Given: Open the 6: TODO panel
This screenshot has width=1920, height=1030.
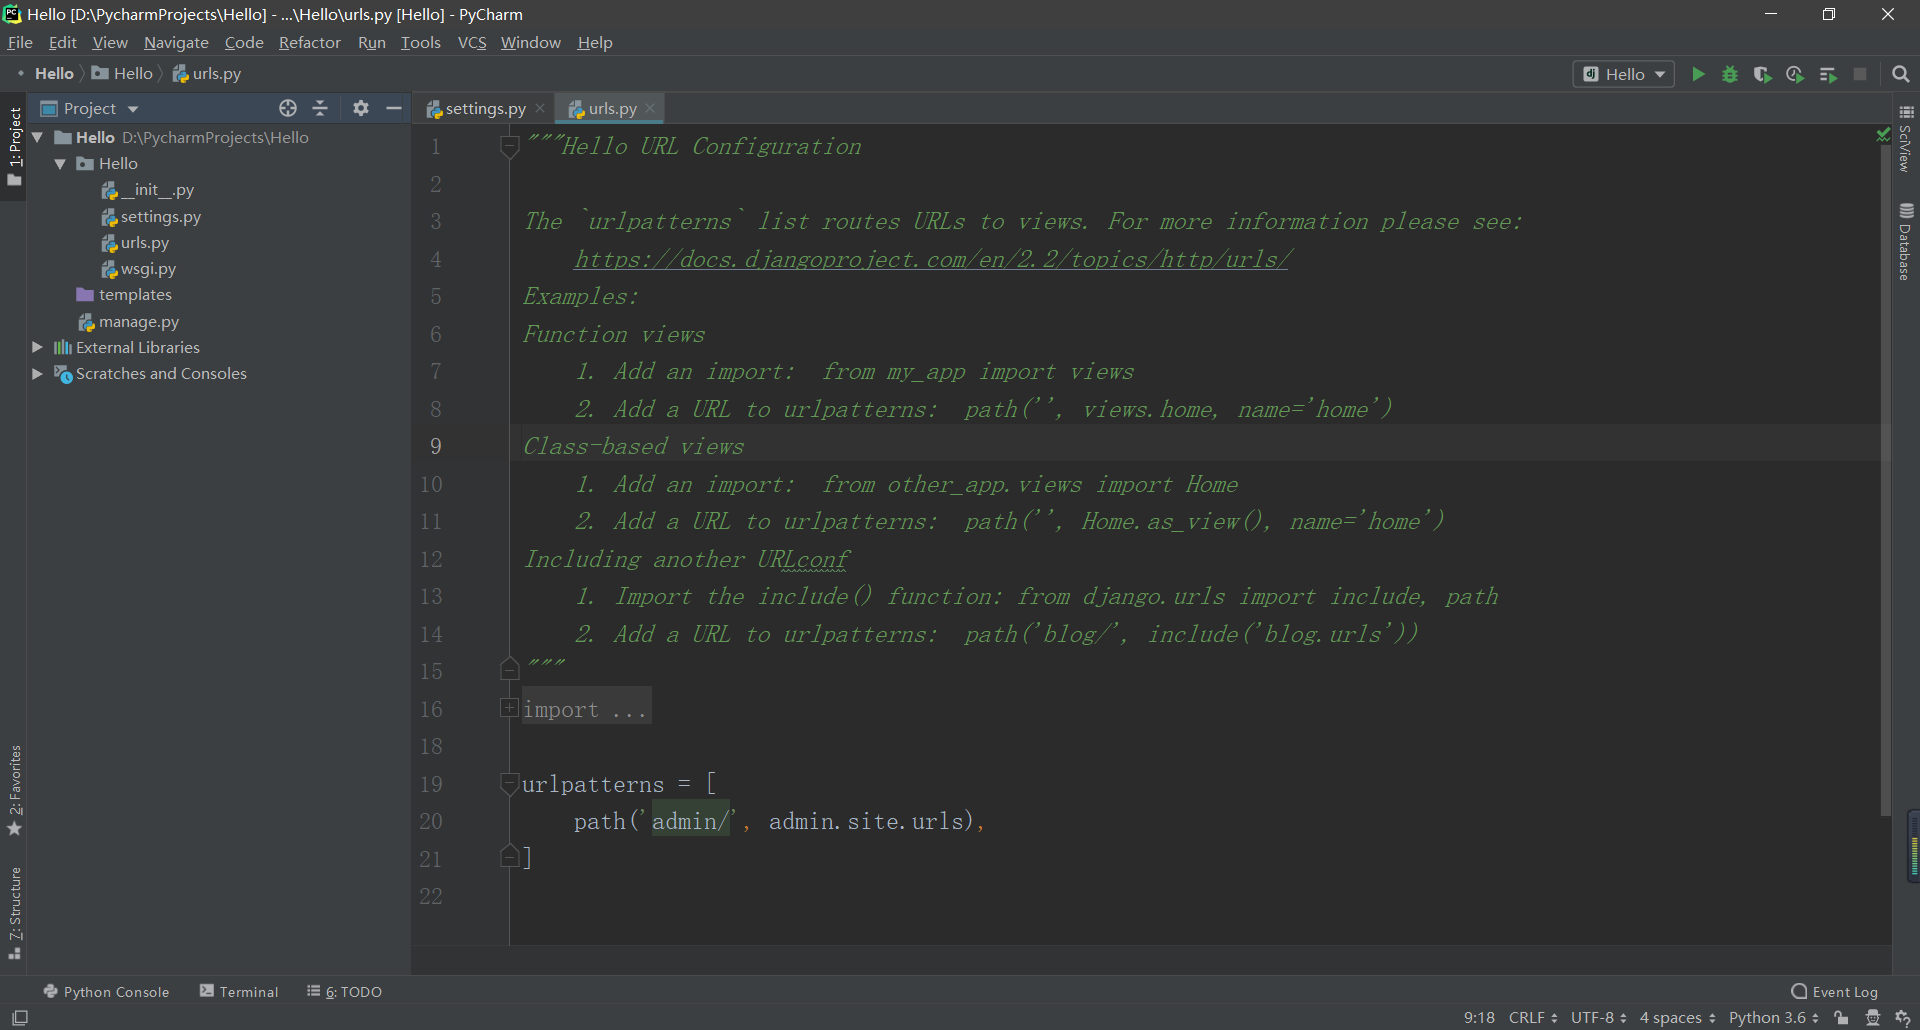Looking at the screenshot, I should point(344,991).
